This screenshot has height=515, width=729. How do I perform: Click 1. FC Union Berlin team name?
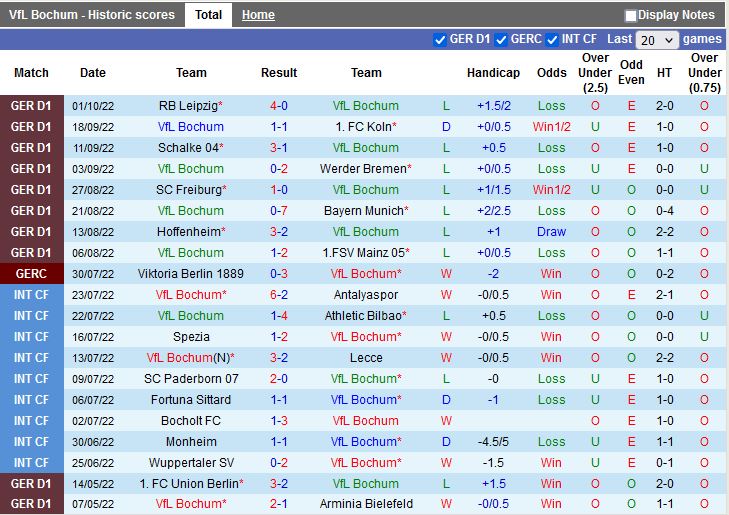tap(189, 483)
